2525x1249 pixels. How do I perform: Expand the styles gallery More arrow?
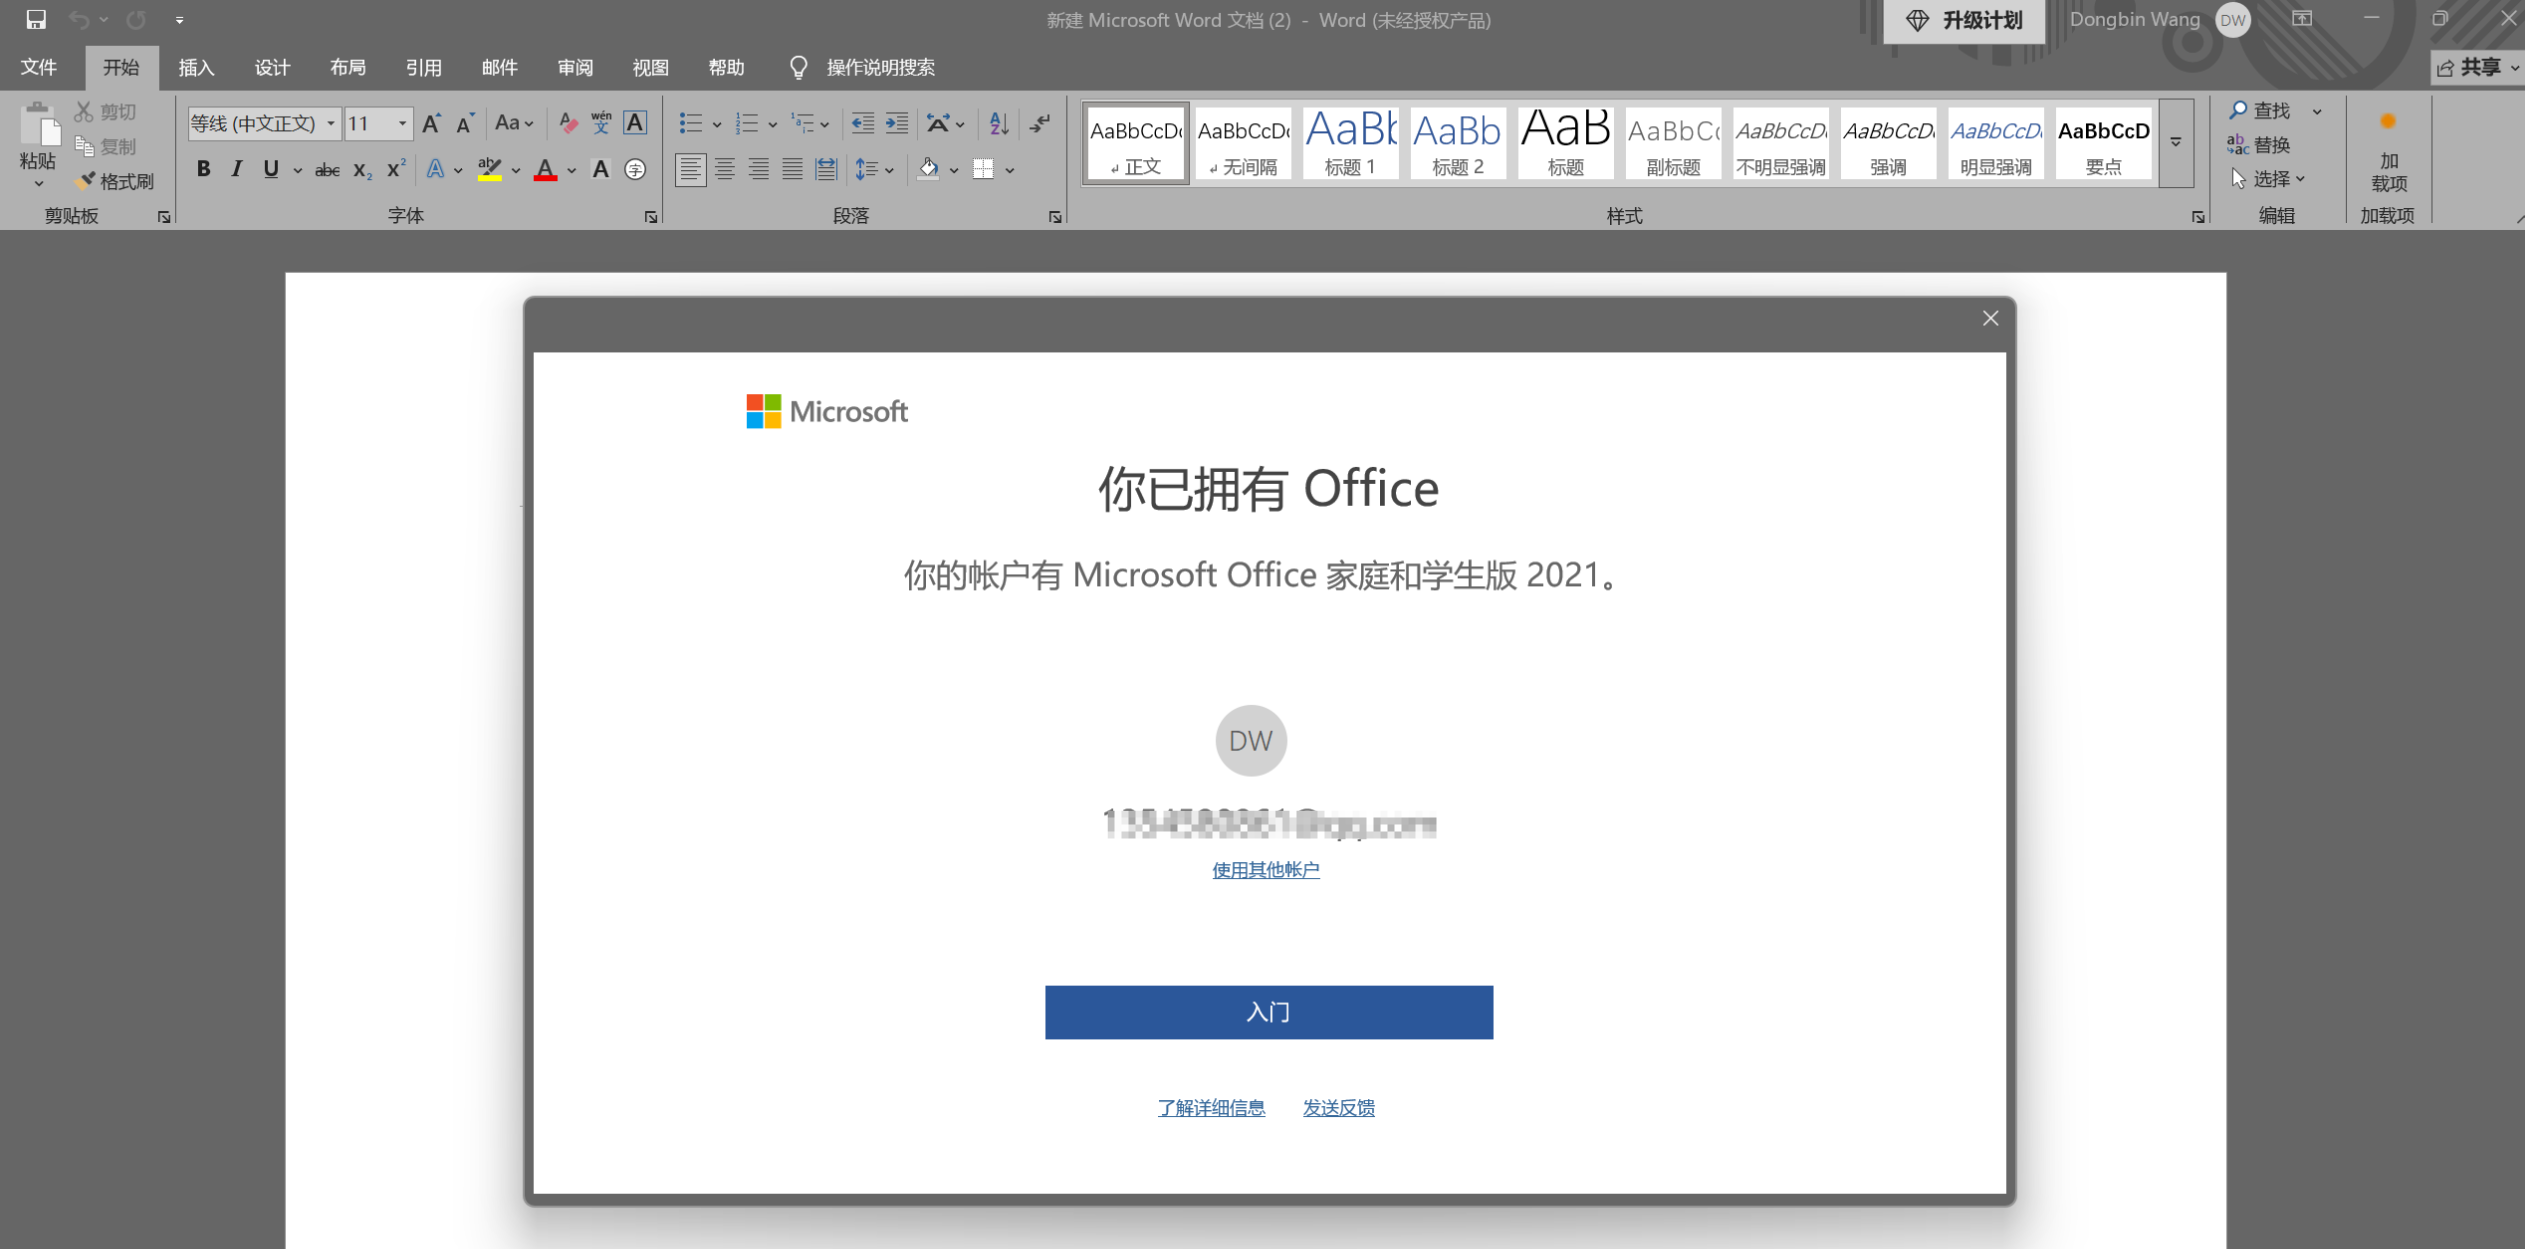click(2175, 143)
